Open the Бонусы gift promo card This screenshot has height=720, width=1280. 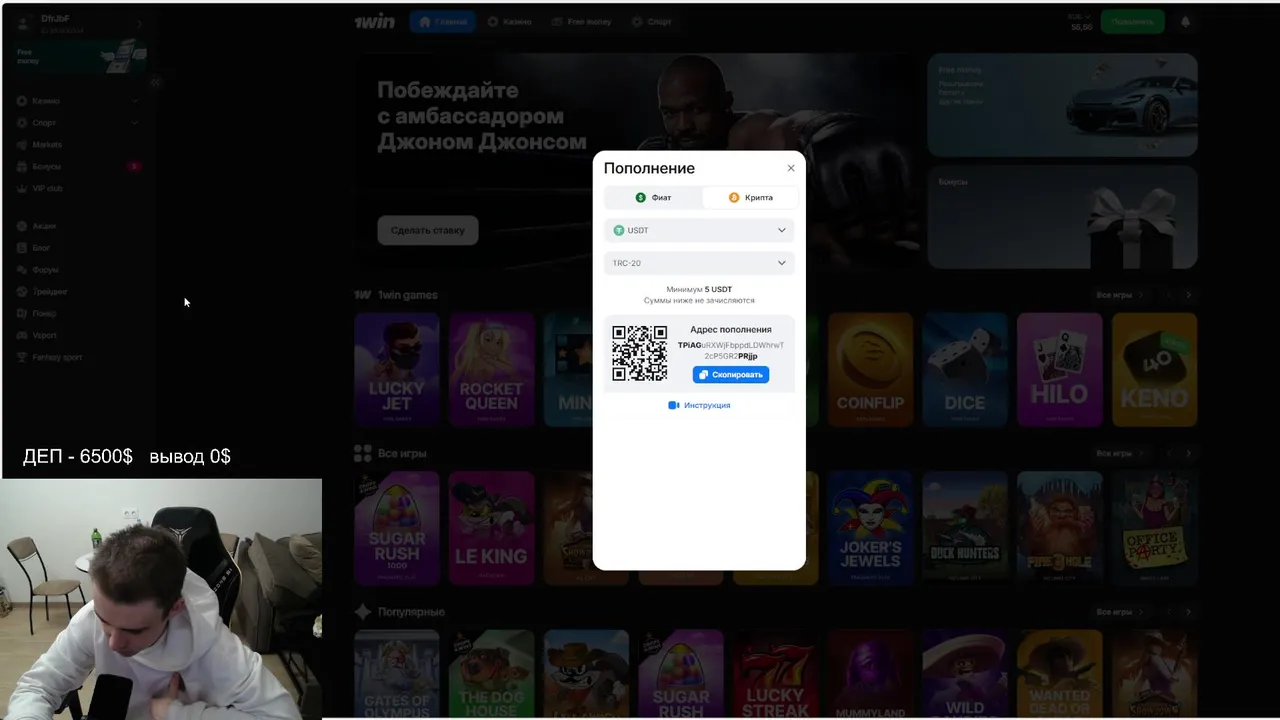pos(1062,217)
